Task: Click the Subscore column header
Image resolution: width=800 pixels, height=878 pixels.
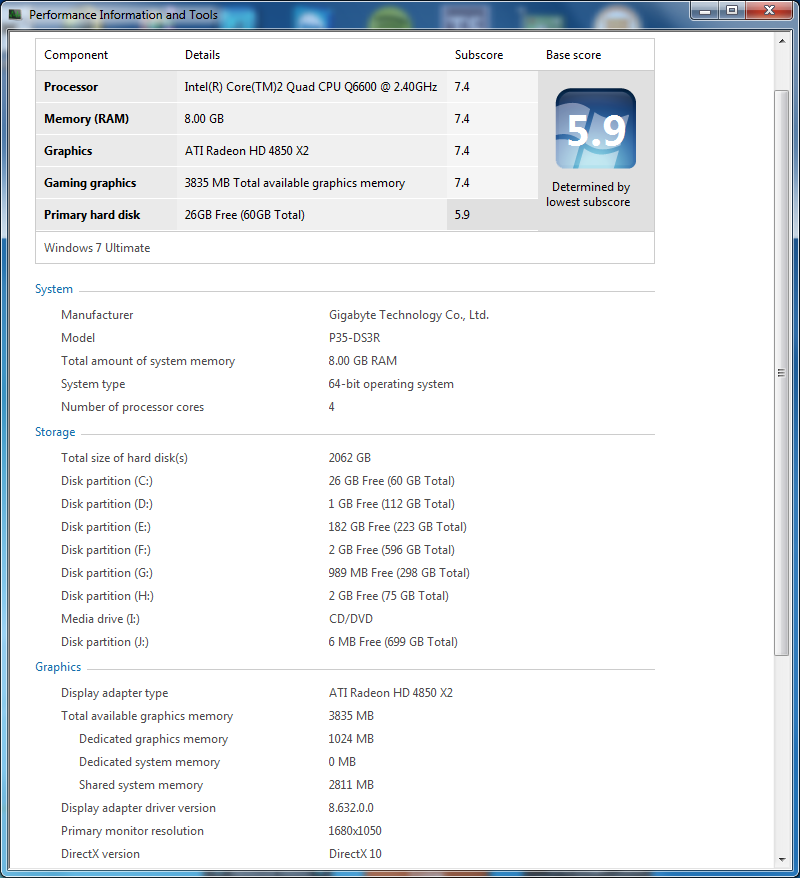Action: [479, 55]
